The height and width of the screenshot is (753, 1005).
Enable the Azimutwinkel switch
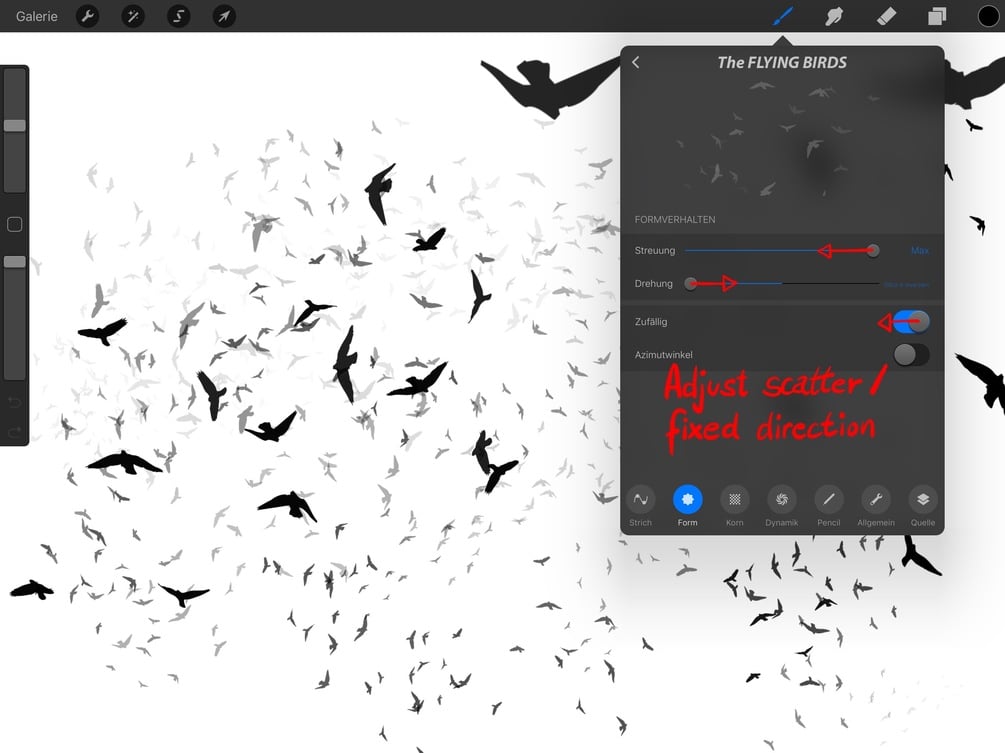911,354
